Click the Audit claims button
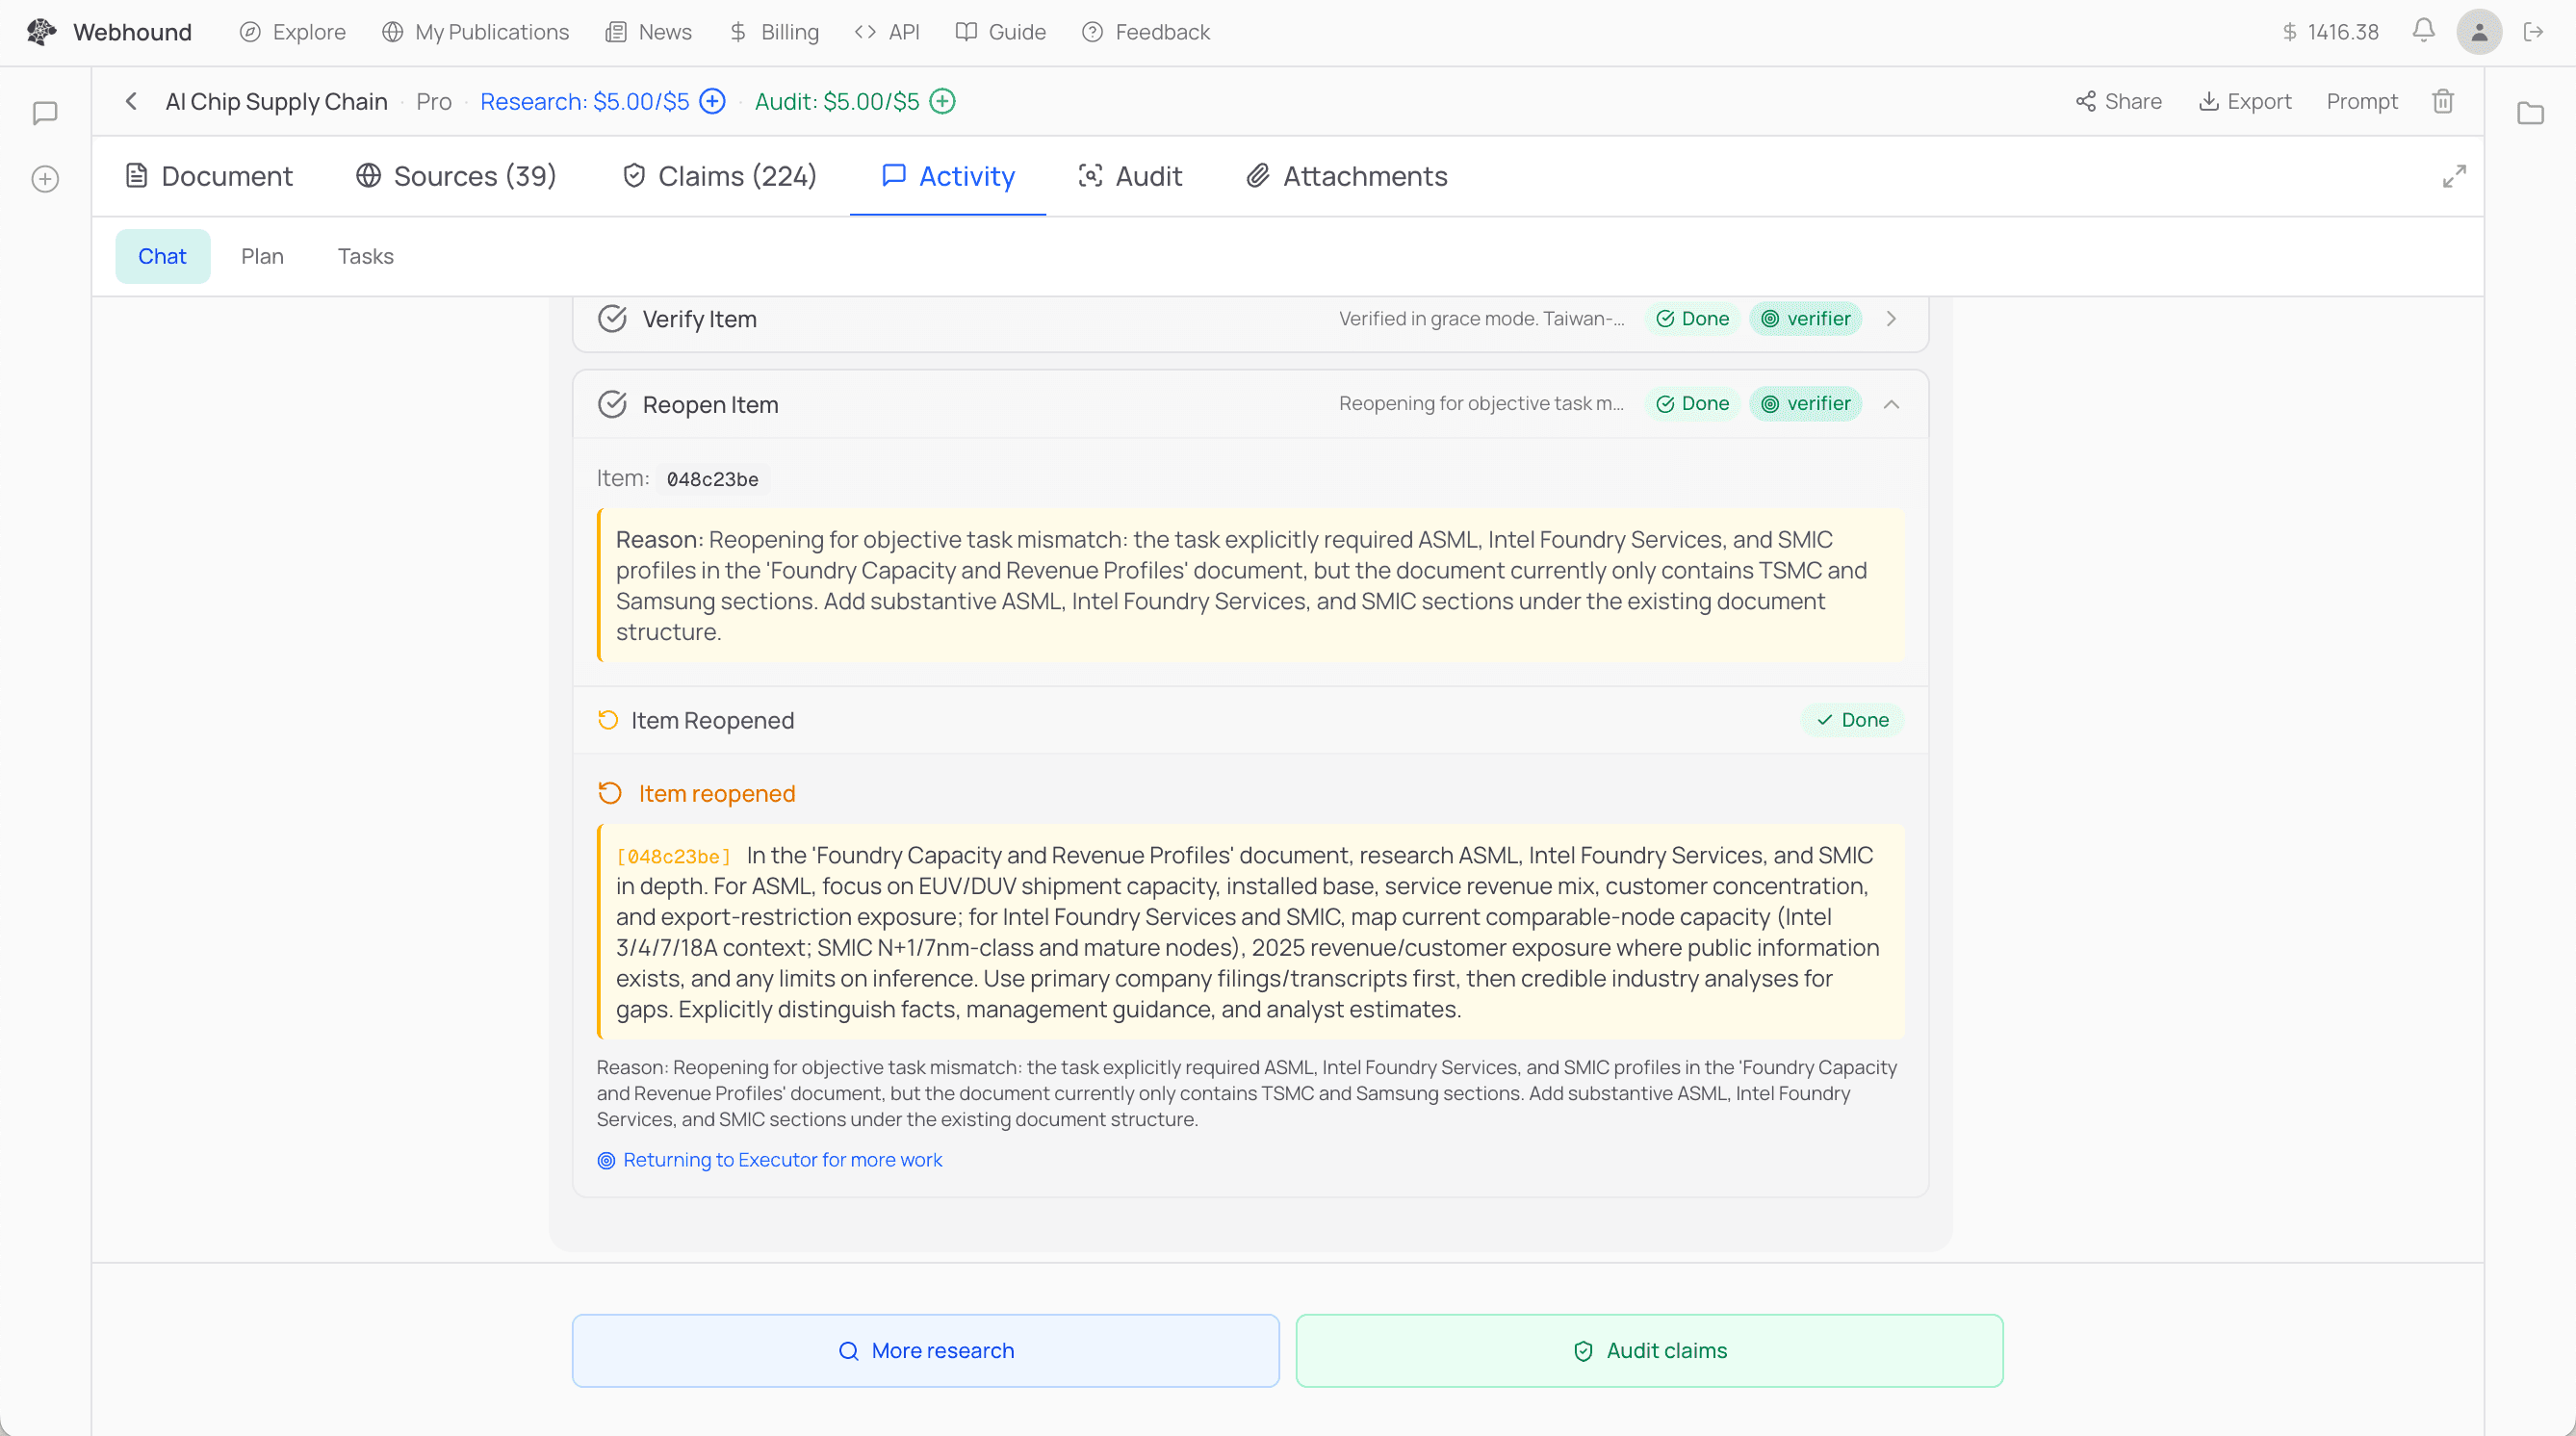The image size is (2576, 1436). click(x=1649, y=1350)
